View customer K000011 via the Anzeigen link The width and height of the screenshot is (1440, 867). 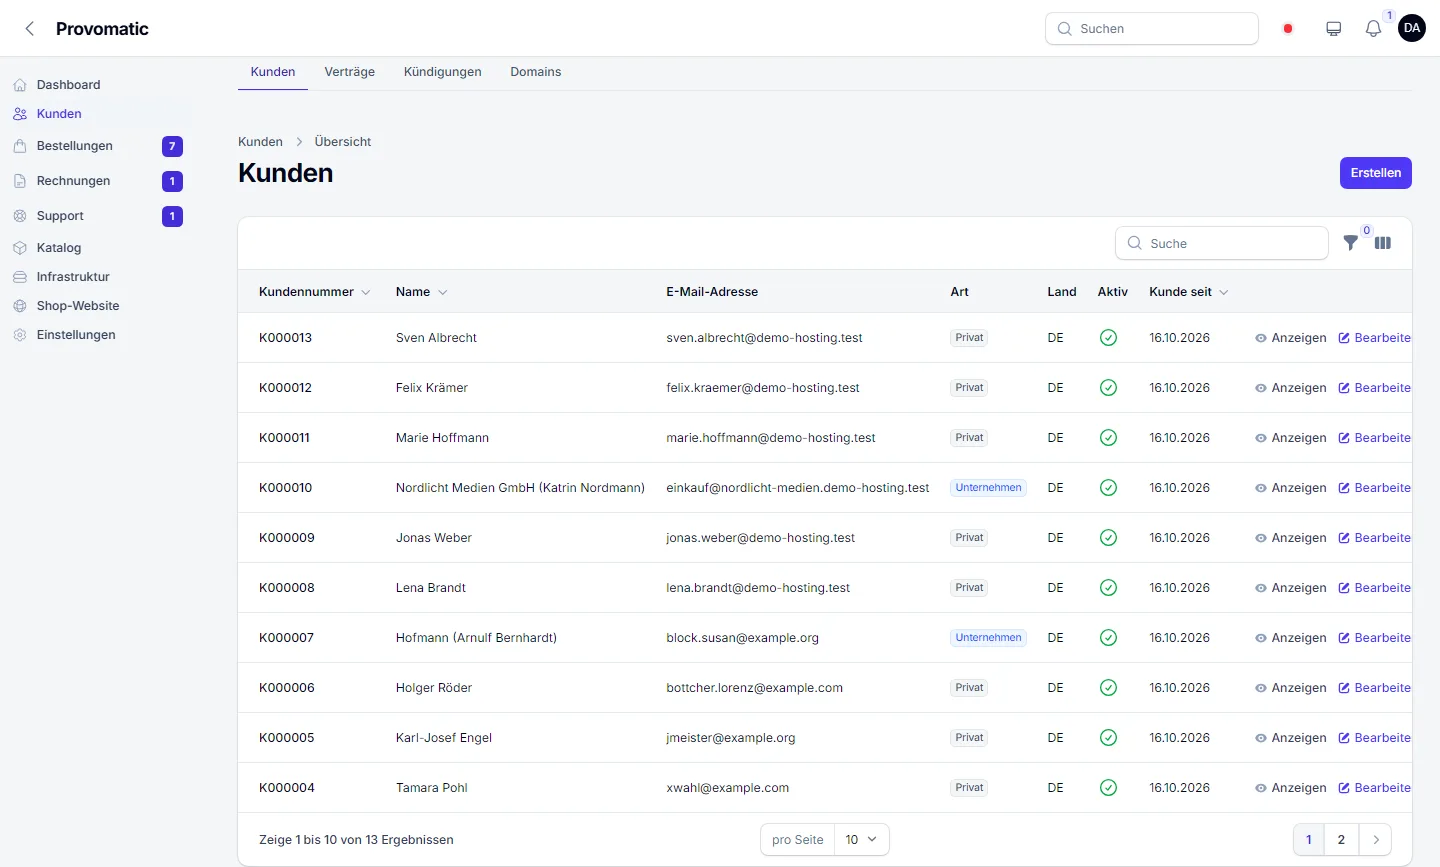[x=1291, y=438]
